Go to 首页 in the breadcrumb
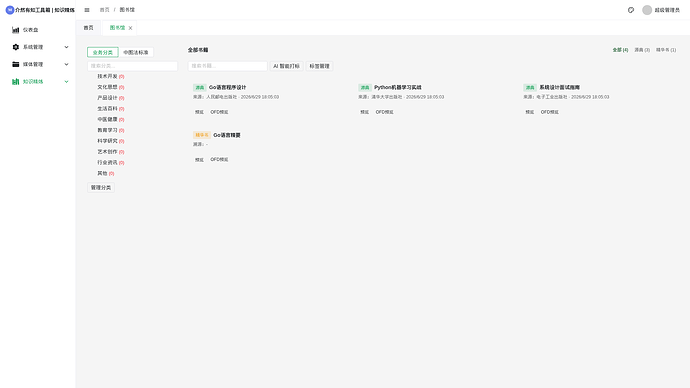The image size is (690, 388). [104, 10]
